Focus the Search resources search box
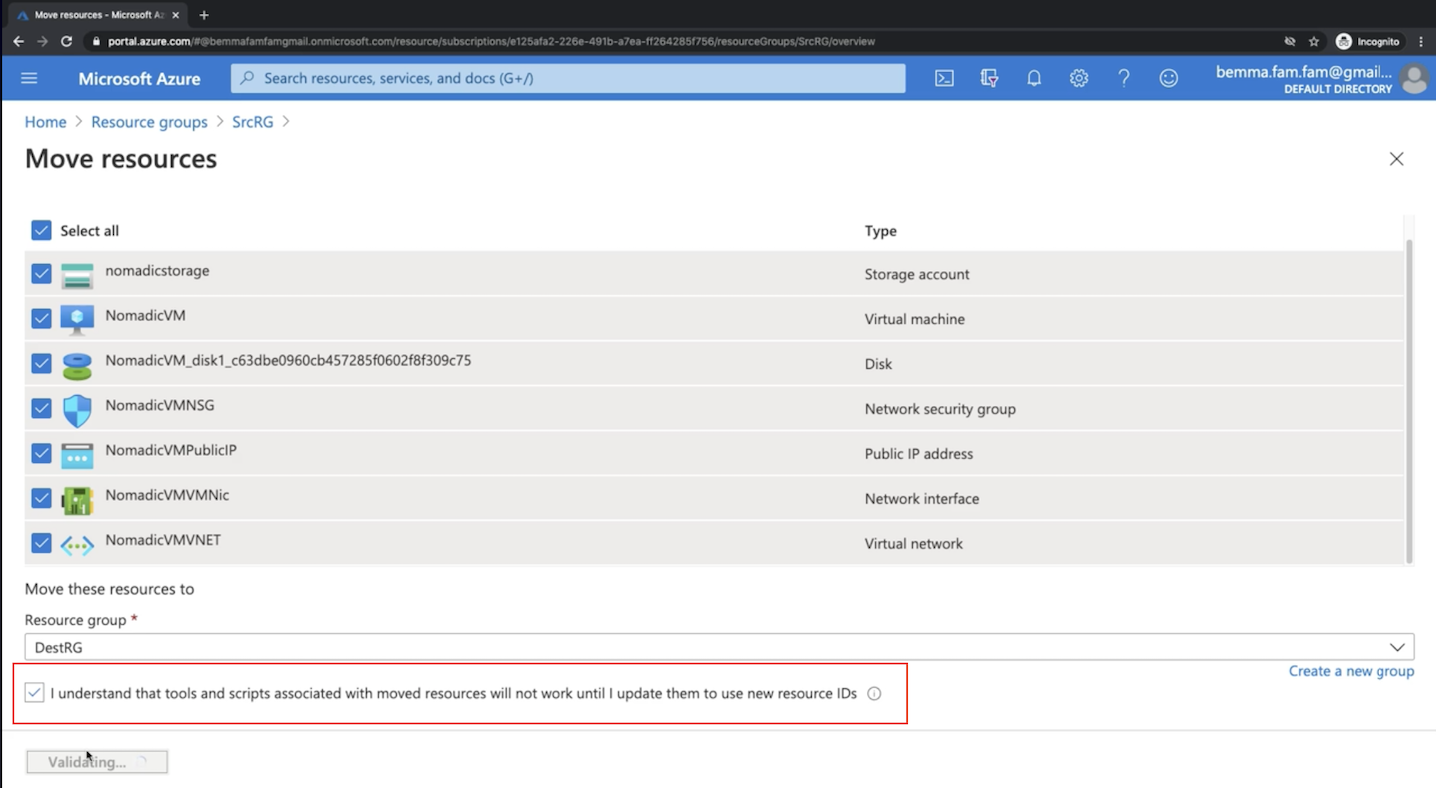 pos(568,78)
